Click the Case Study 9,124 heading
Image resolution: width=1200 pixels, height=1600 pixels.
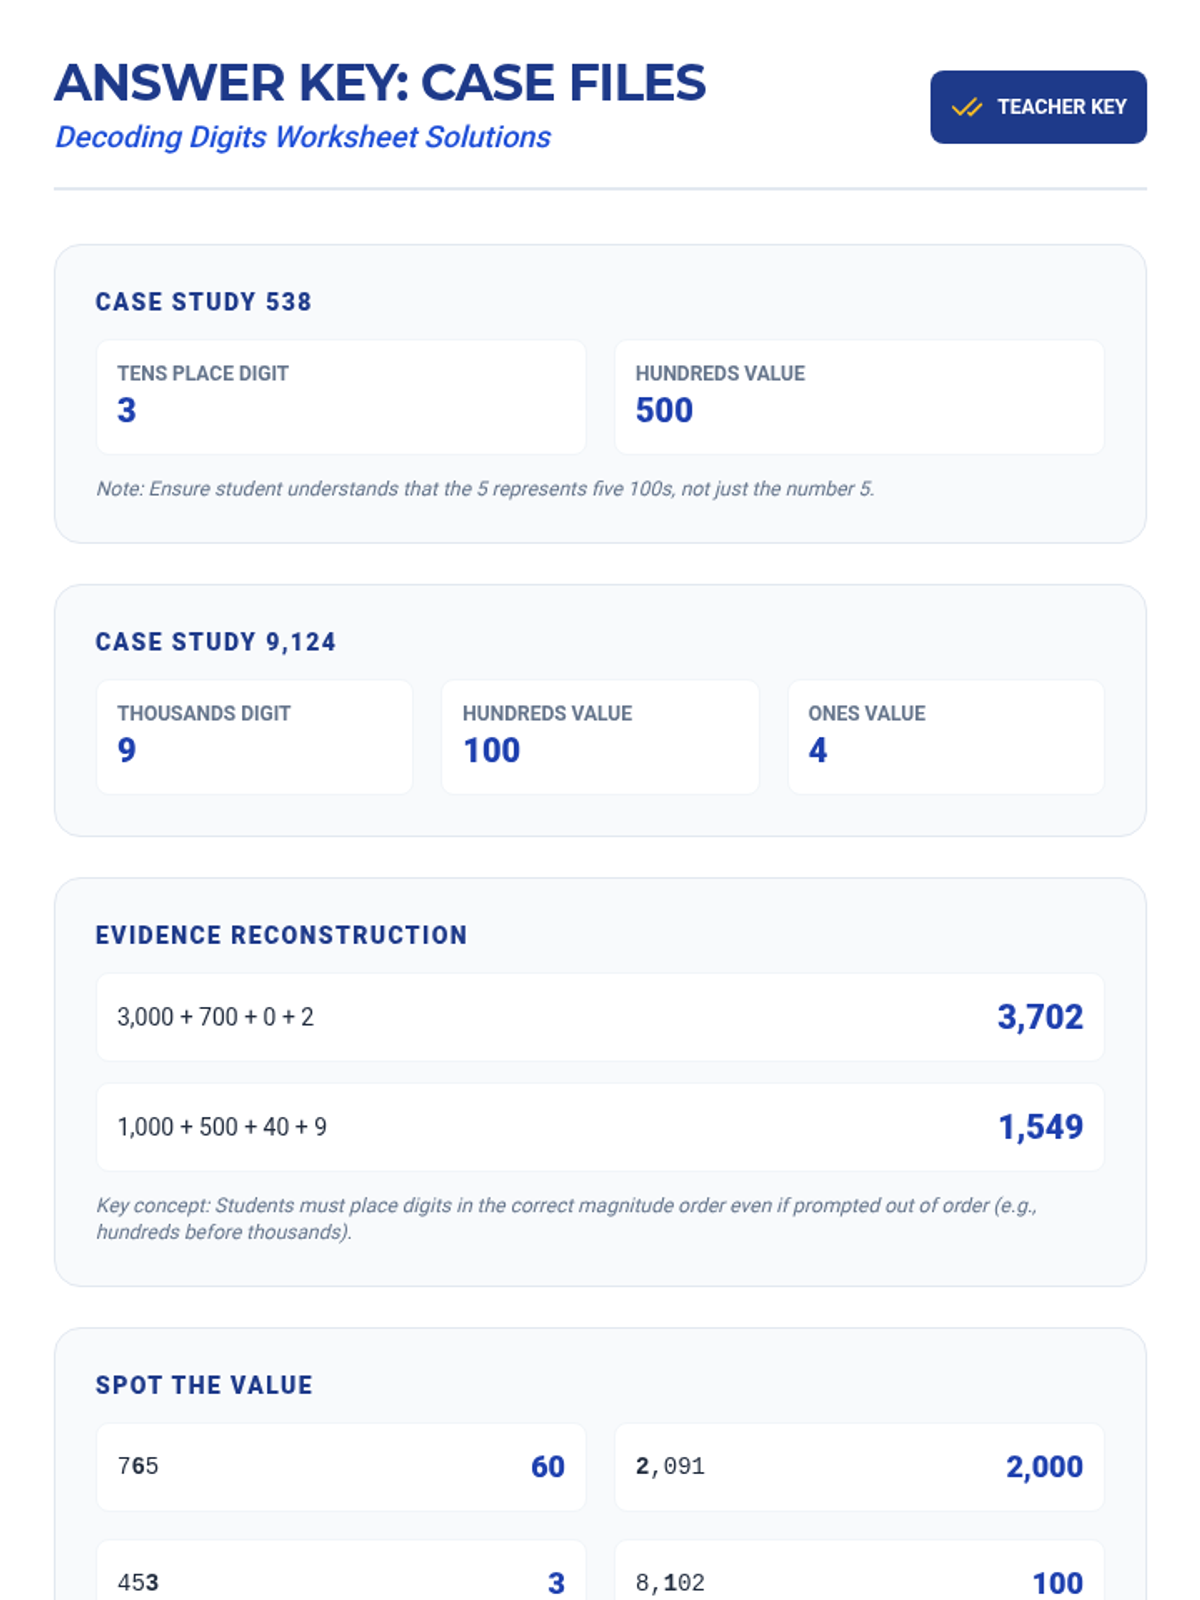215,642
